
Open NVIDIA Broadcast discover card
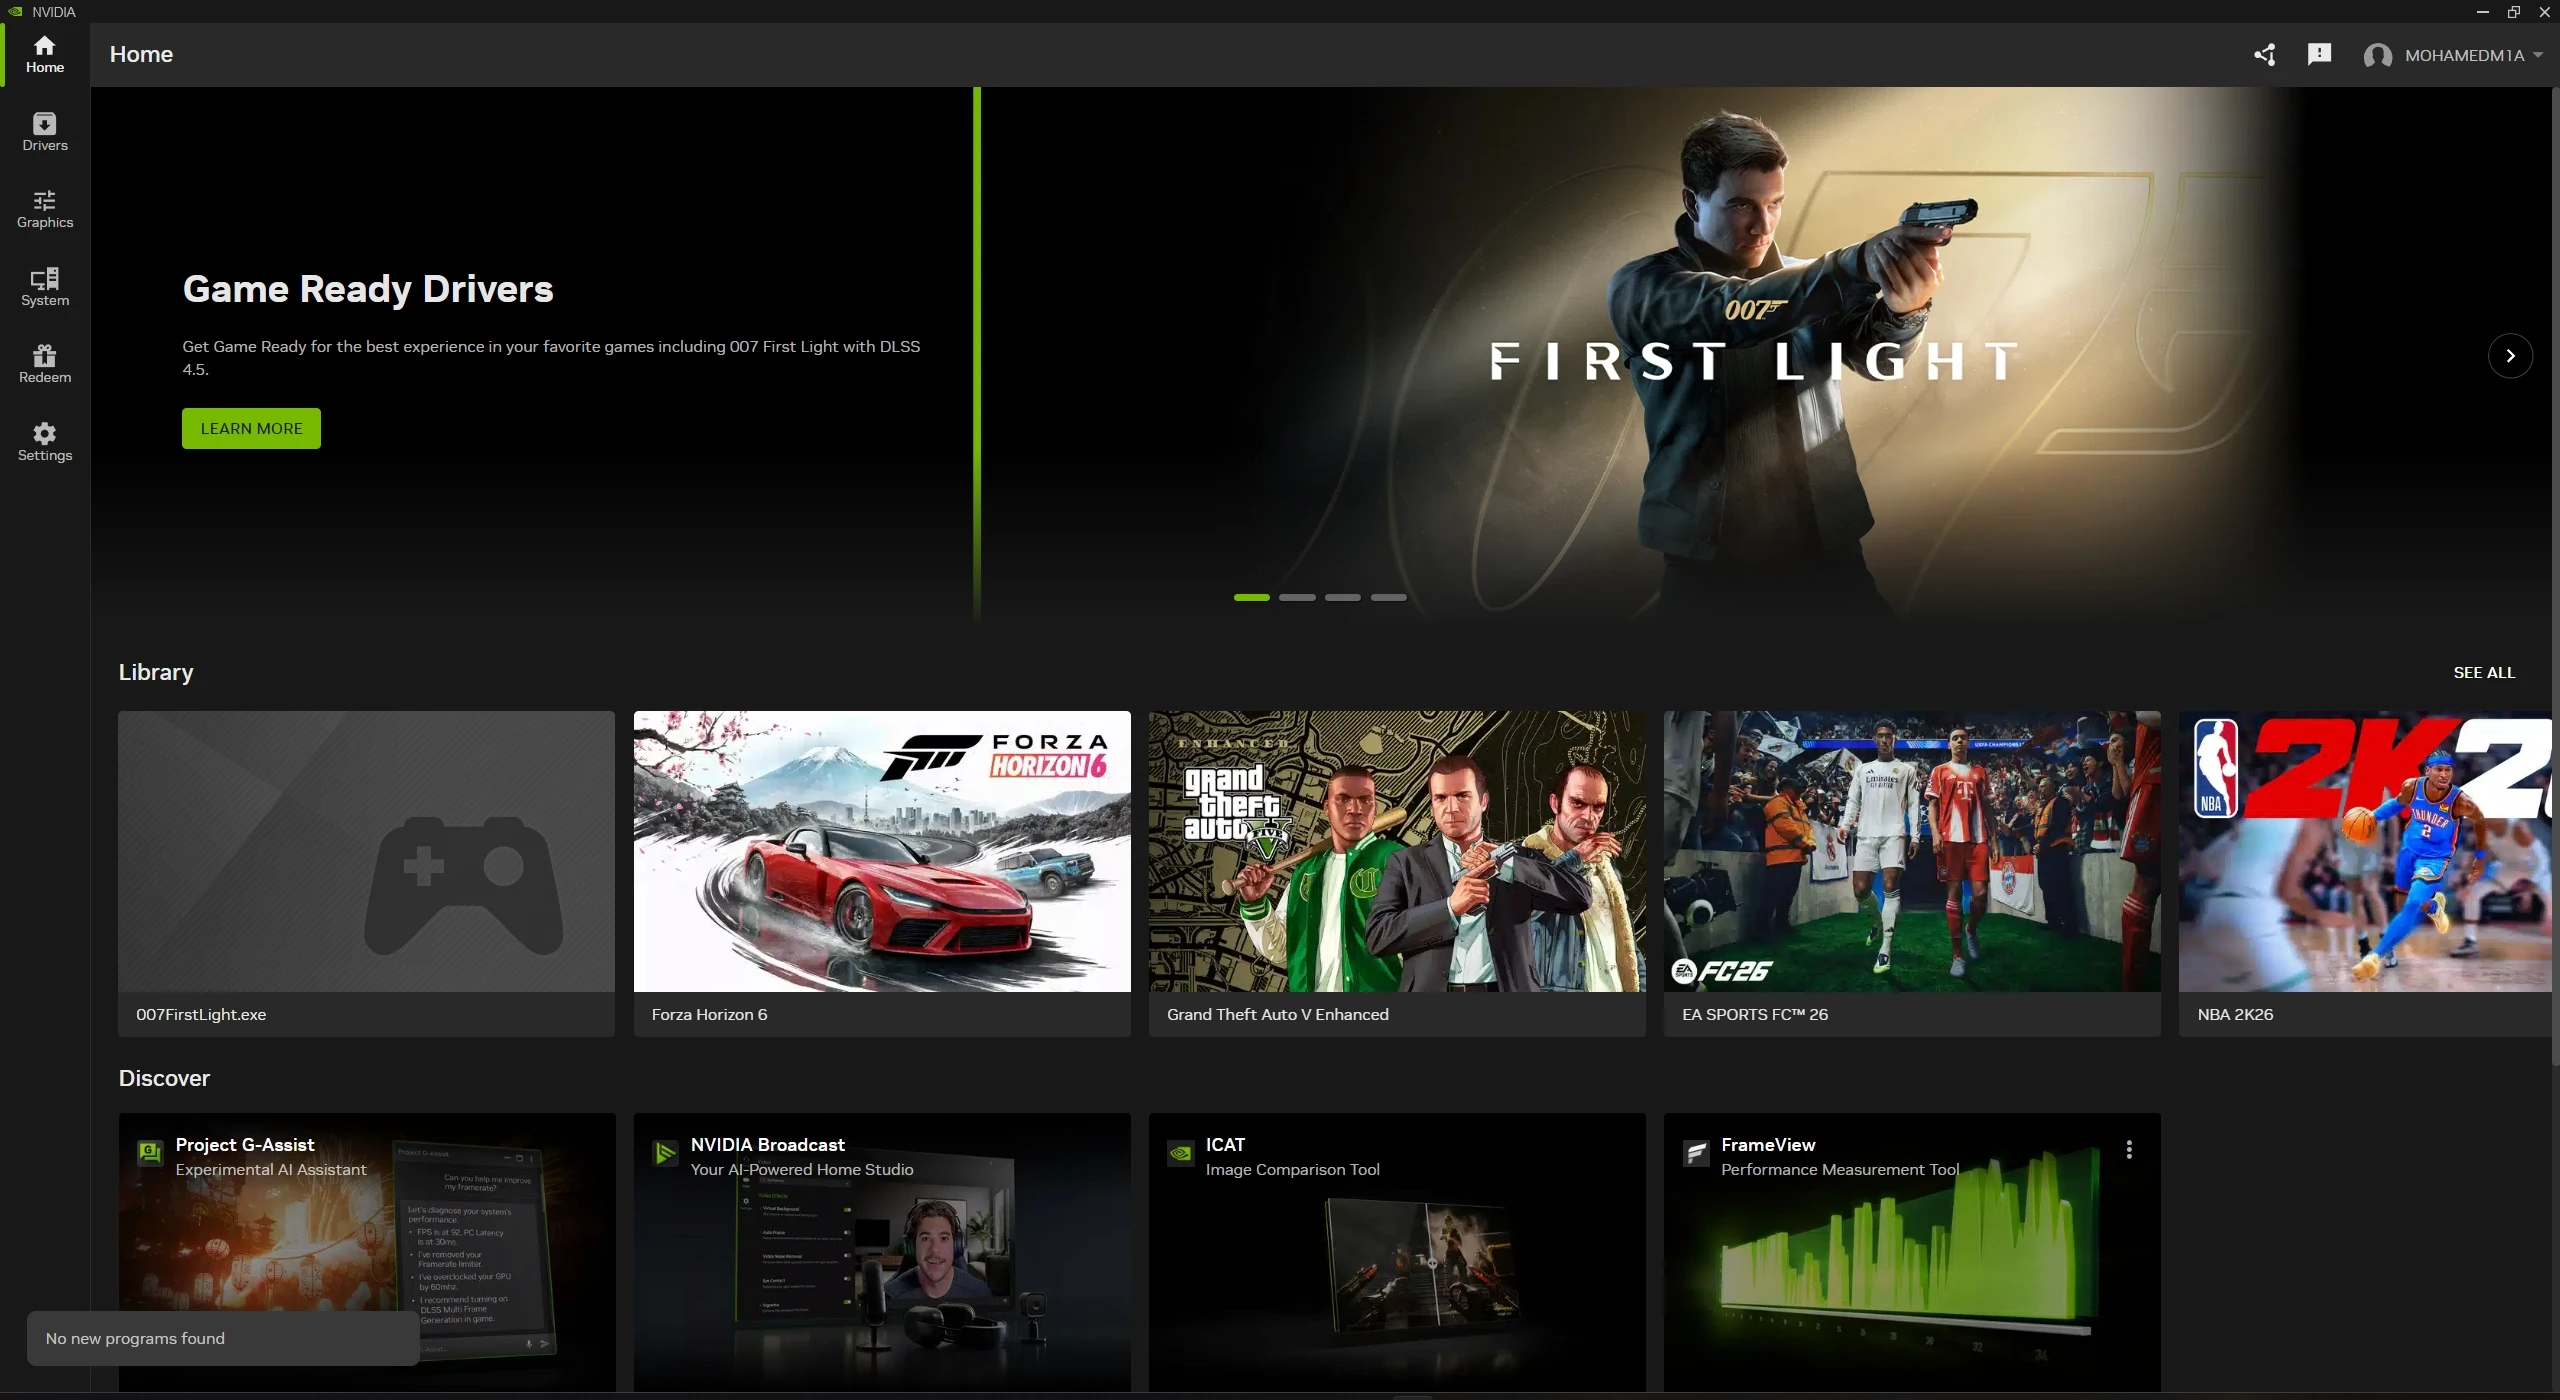coord(882,1252)
